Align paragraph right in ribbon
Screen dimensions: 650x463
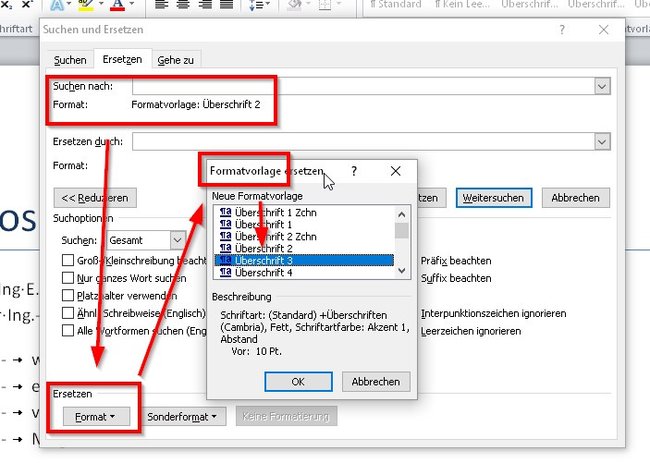205,5
